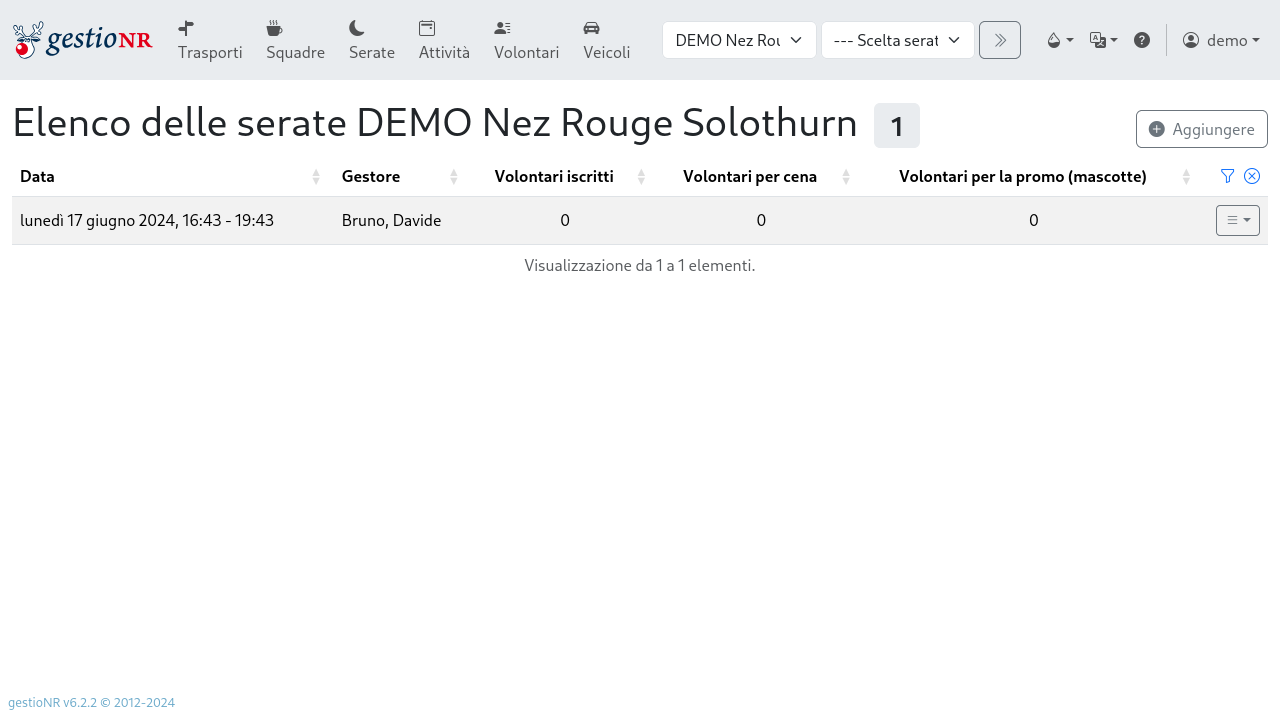Viewport: 1280px width, 720px height.
Task: Click the table filter funnel icon
Action: pos(1227,176)
